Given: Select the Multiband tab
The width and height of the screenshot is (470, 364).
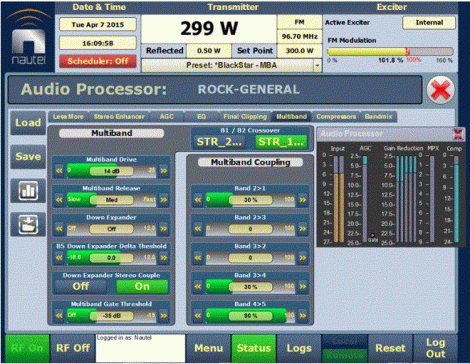Looking at the screenshot, I should point(291,117).
